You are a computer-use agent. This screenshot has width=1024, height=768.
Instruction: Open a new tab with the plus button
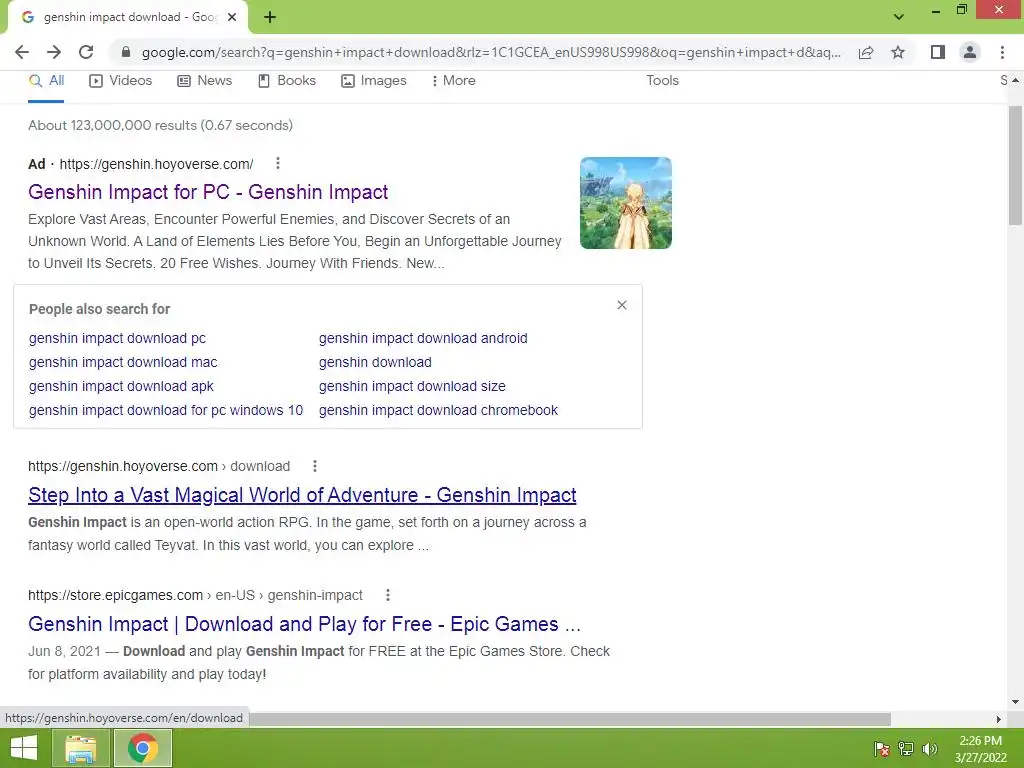270,17
